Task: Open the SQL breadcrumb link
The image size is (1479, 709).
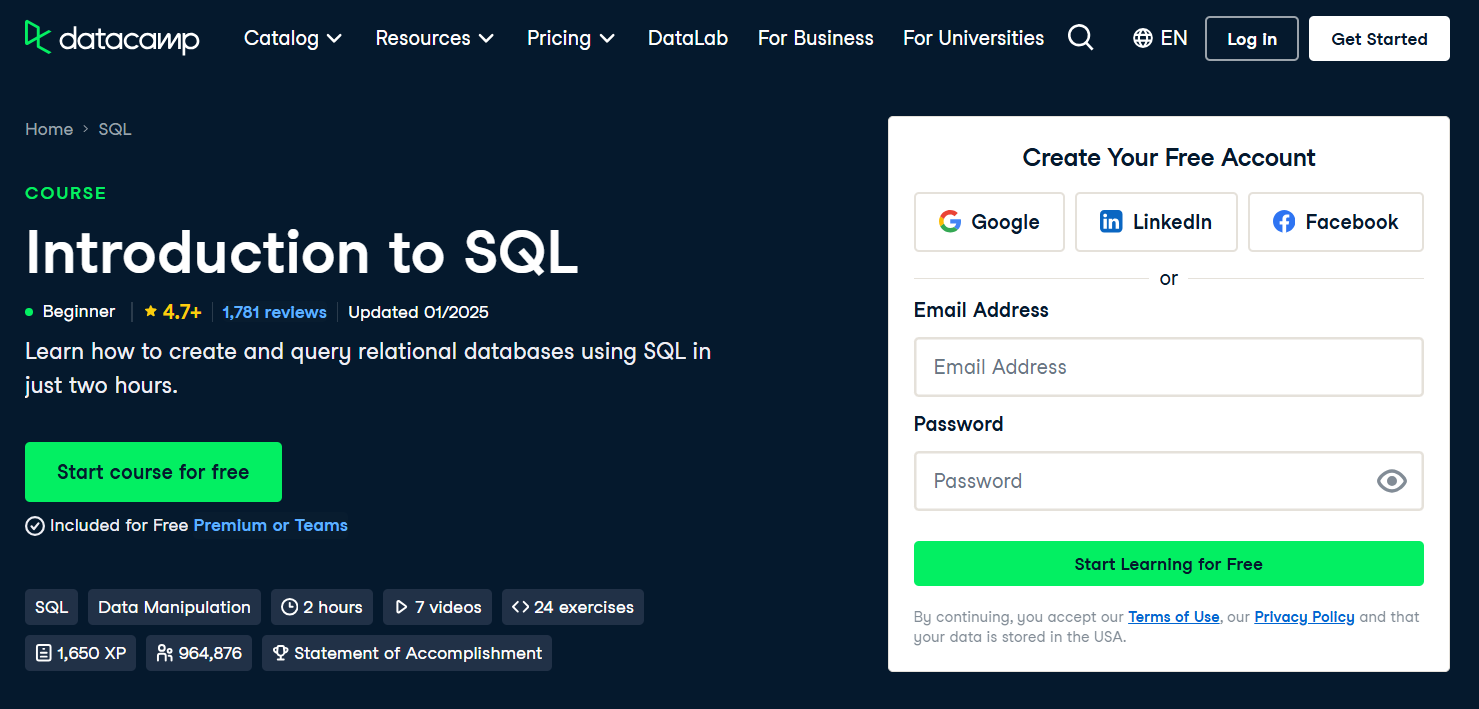Action: [115, 129]
